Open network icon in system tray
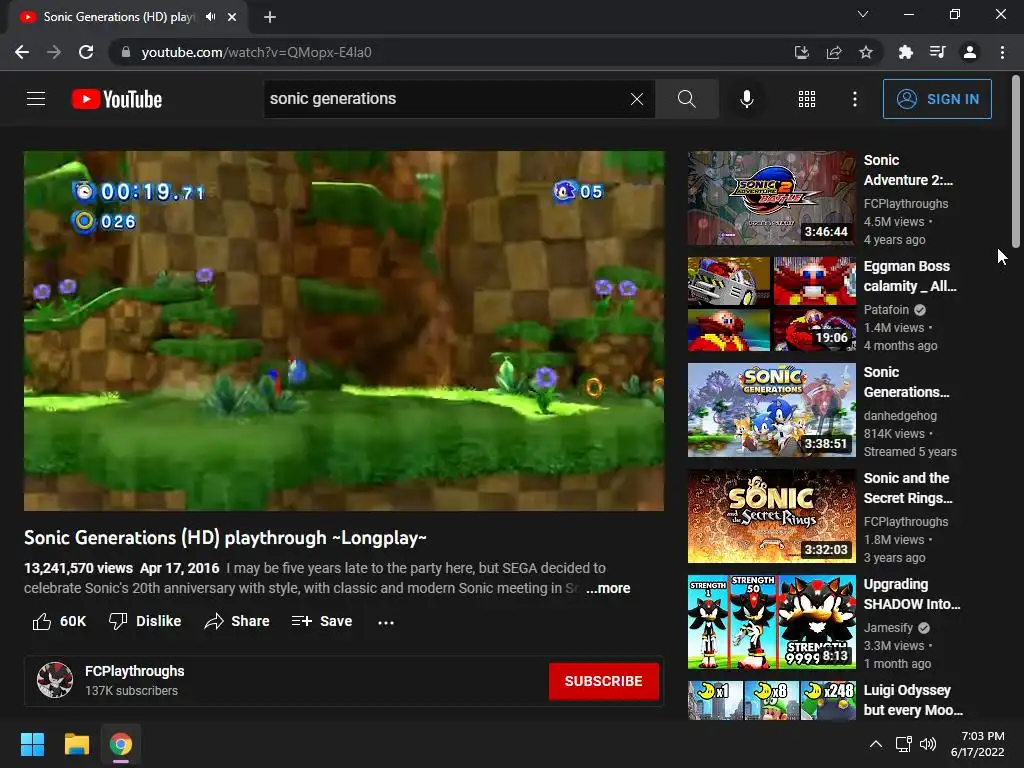This screenshot has width=1024, height=768. 903,744
